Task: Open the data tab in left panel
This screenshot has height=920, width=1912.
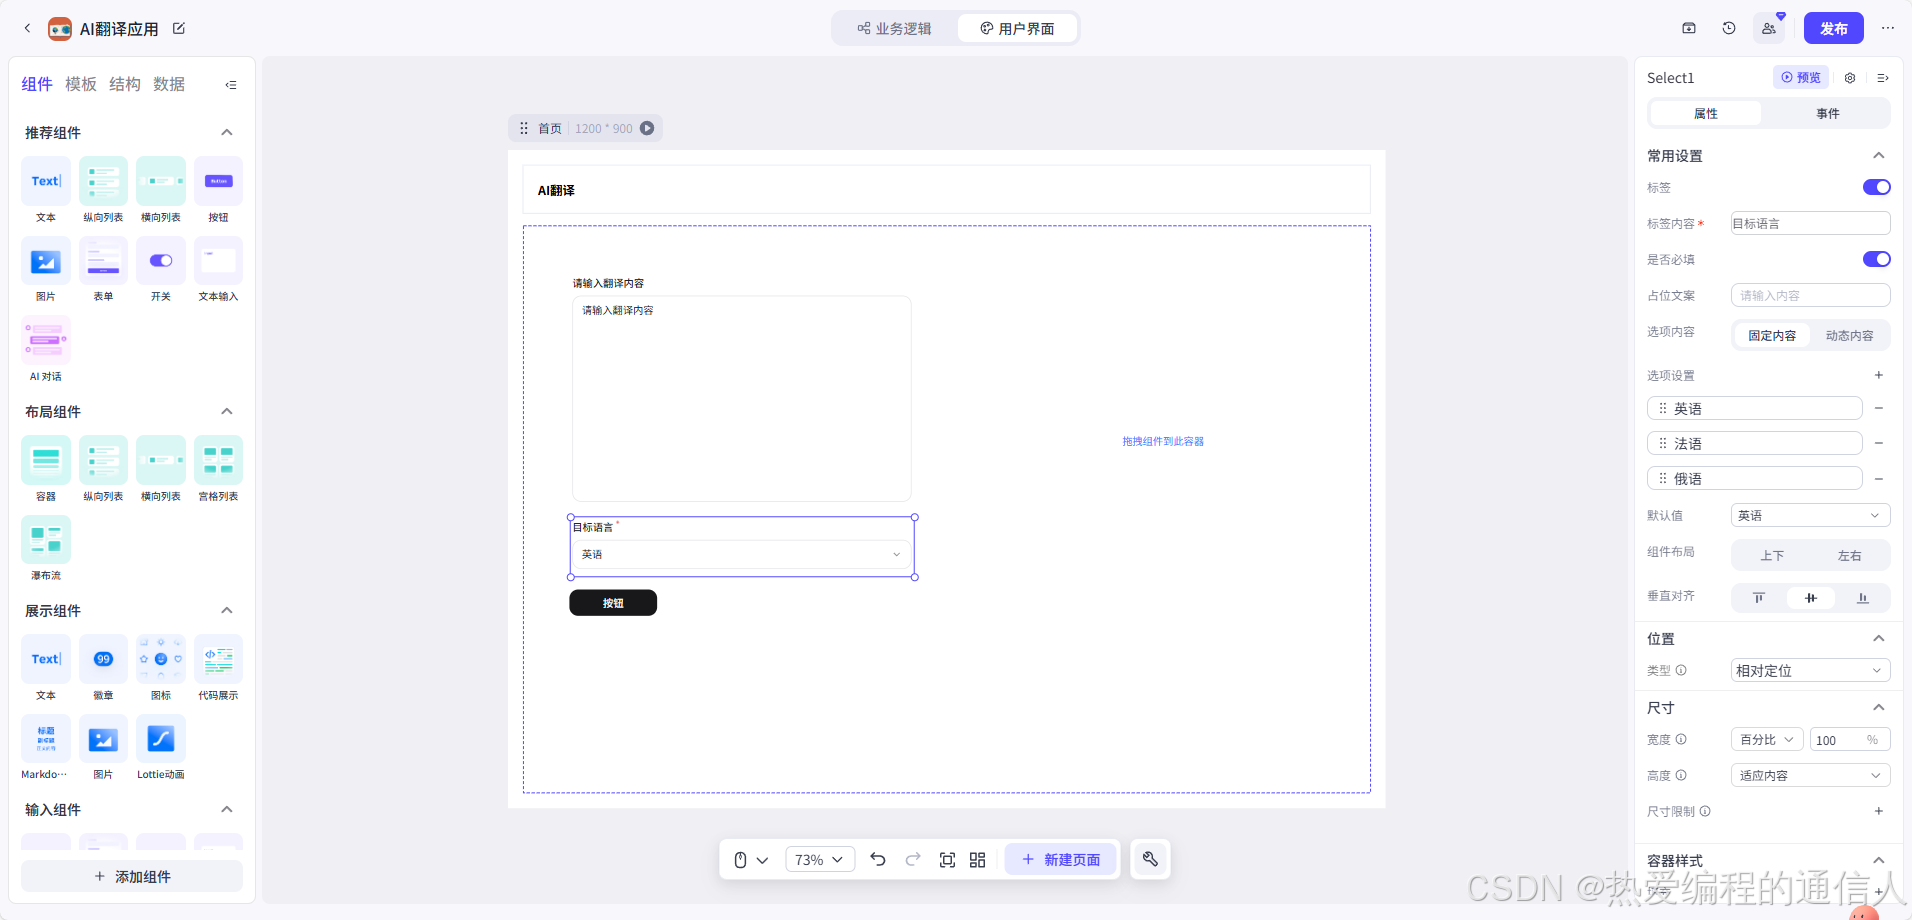Action: [x=169, y=84]
